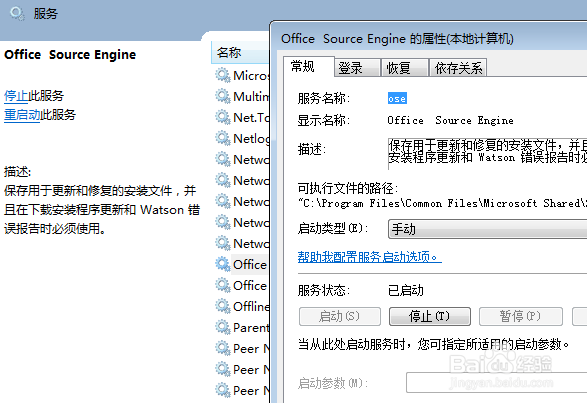Click the gear icon of the highlighted Office service
587x403 pixels.
coord(223,264)
